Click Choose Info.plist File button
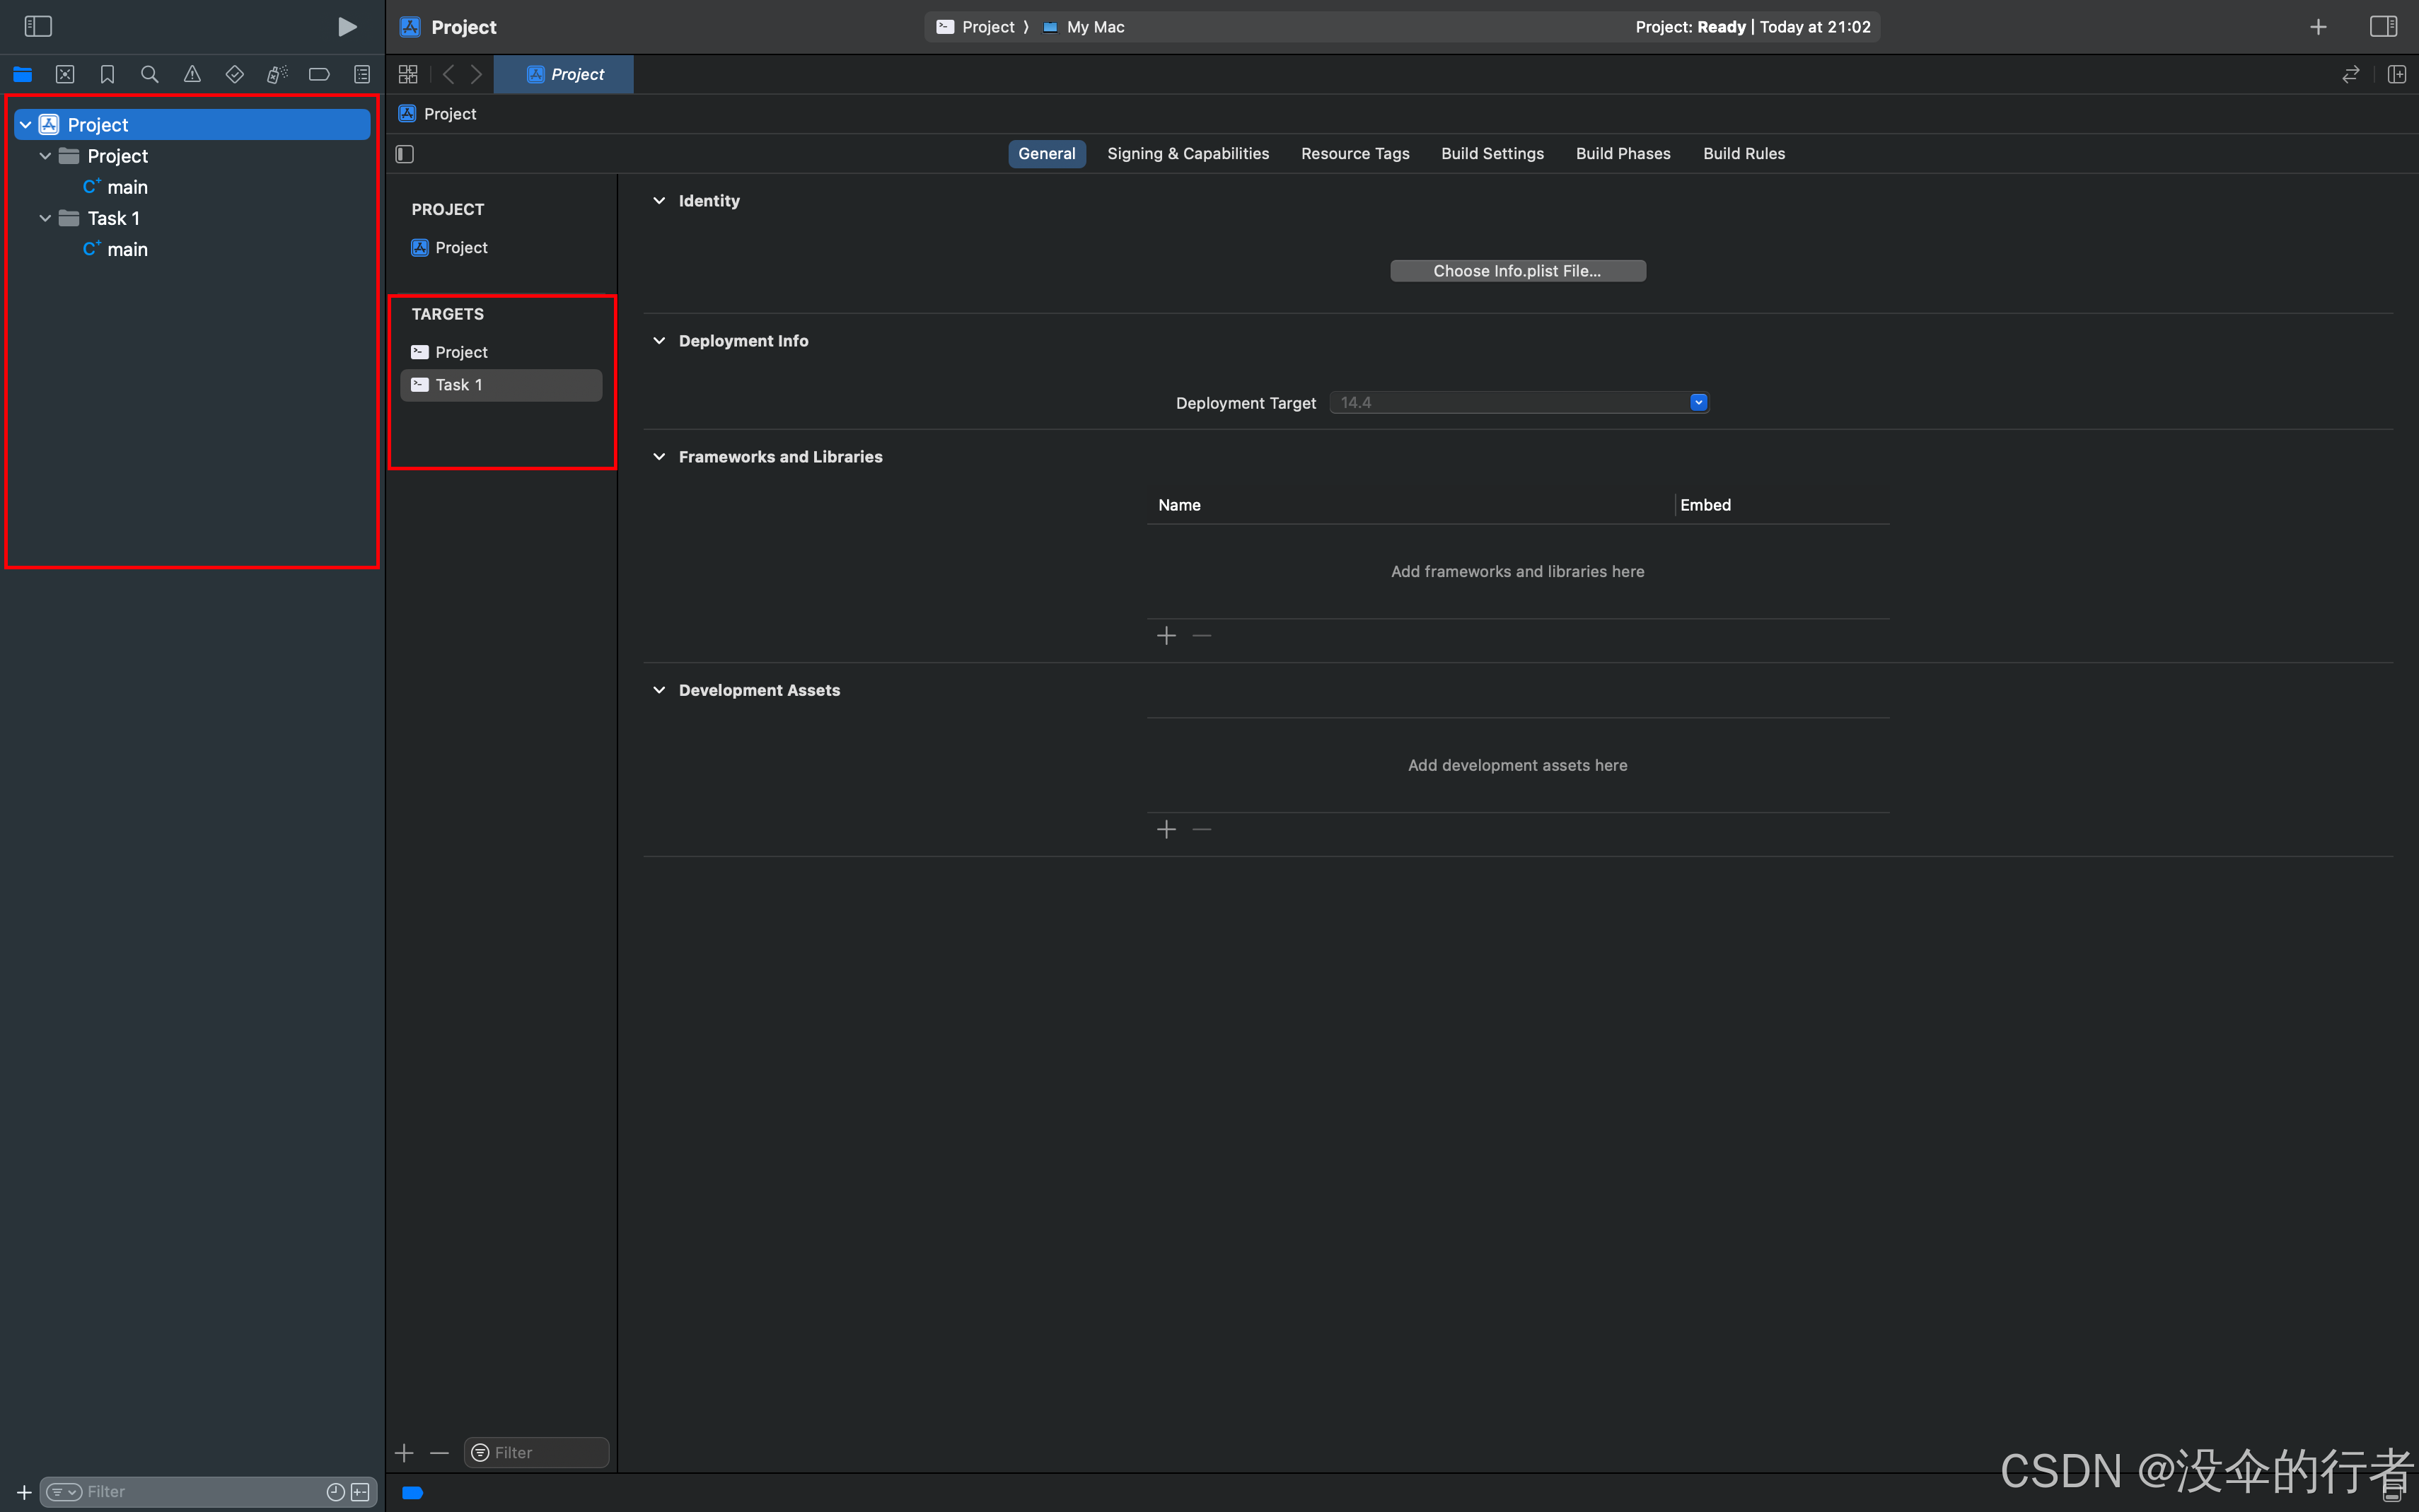The height and width of the screenshot is (1512, 2419). [x=1517, y=271]
